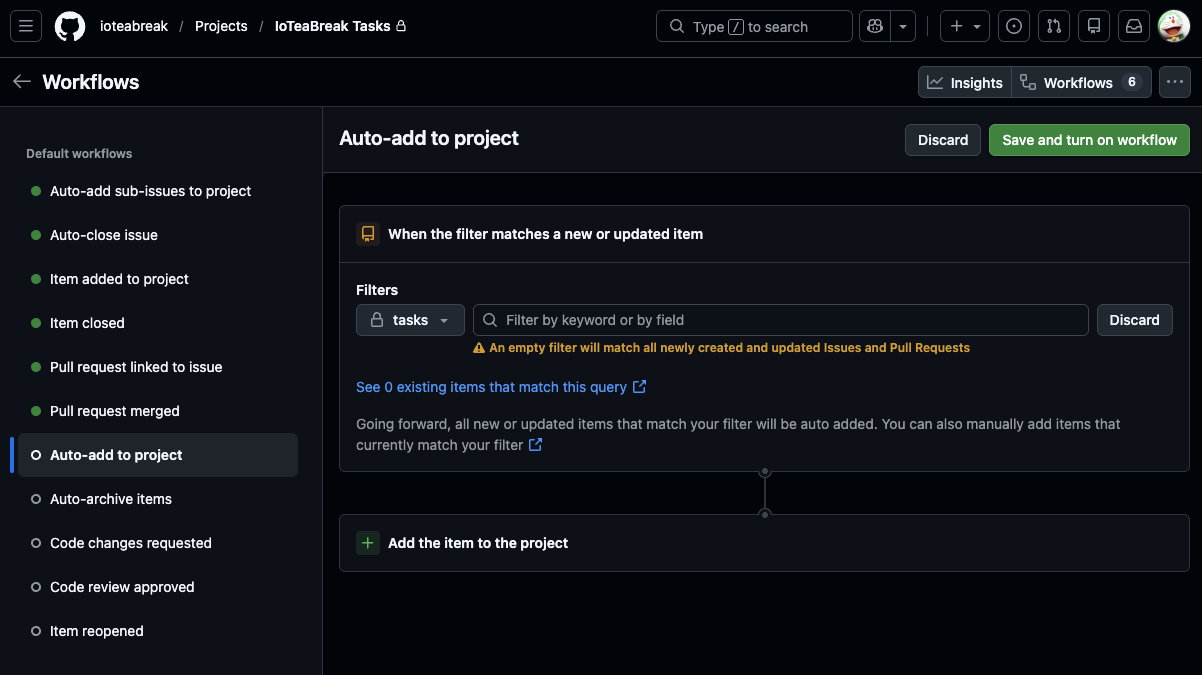Viewport: 1202px width, 675px height.
Task: Expand the Copilot dropdown arrow
Action: [903, 27]
